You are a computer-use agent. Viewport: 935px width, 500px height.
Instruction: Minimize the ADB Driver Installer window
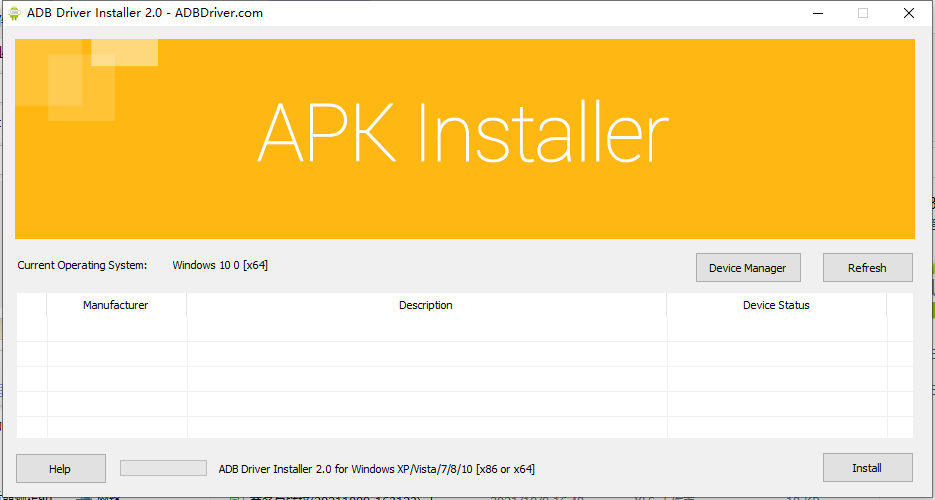point(817,13)
